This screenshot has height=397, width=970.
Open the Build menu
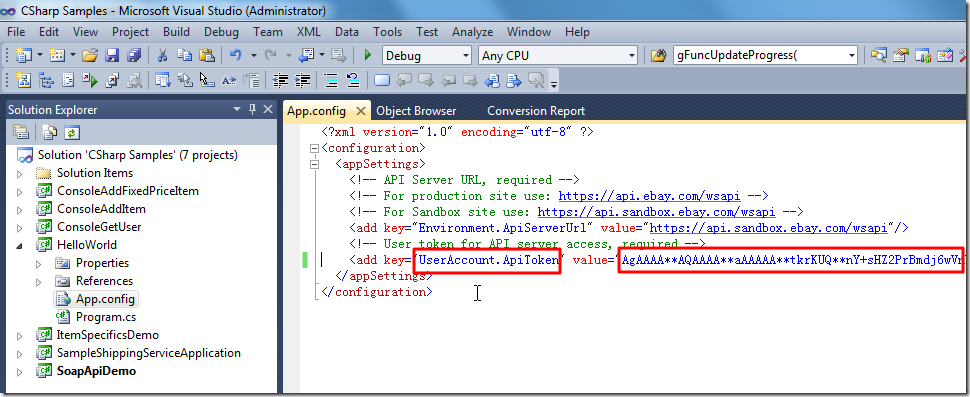[x=176, y=32]
